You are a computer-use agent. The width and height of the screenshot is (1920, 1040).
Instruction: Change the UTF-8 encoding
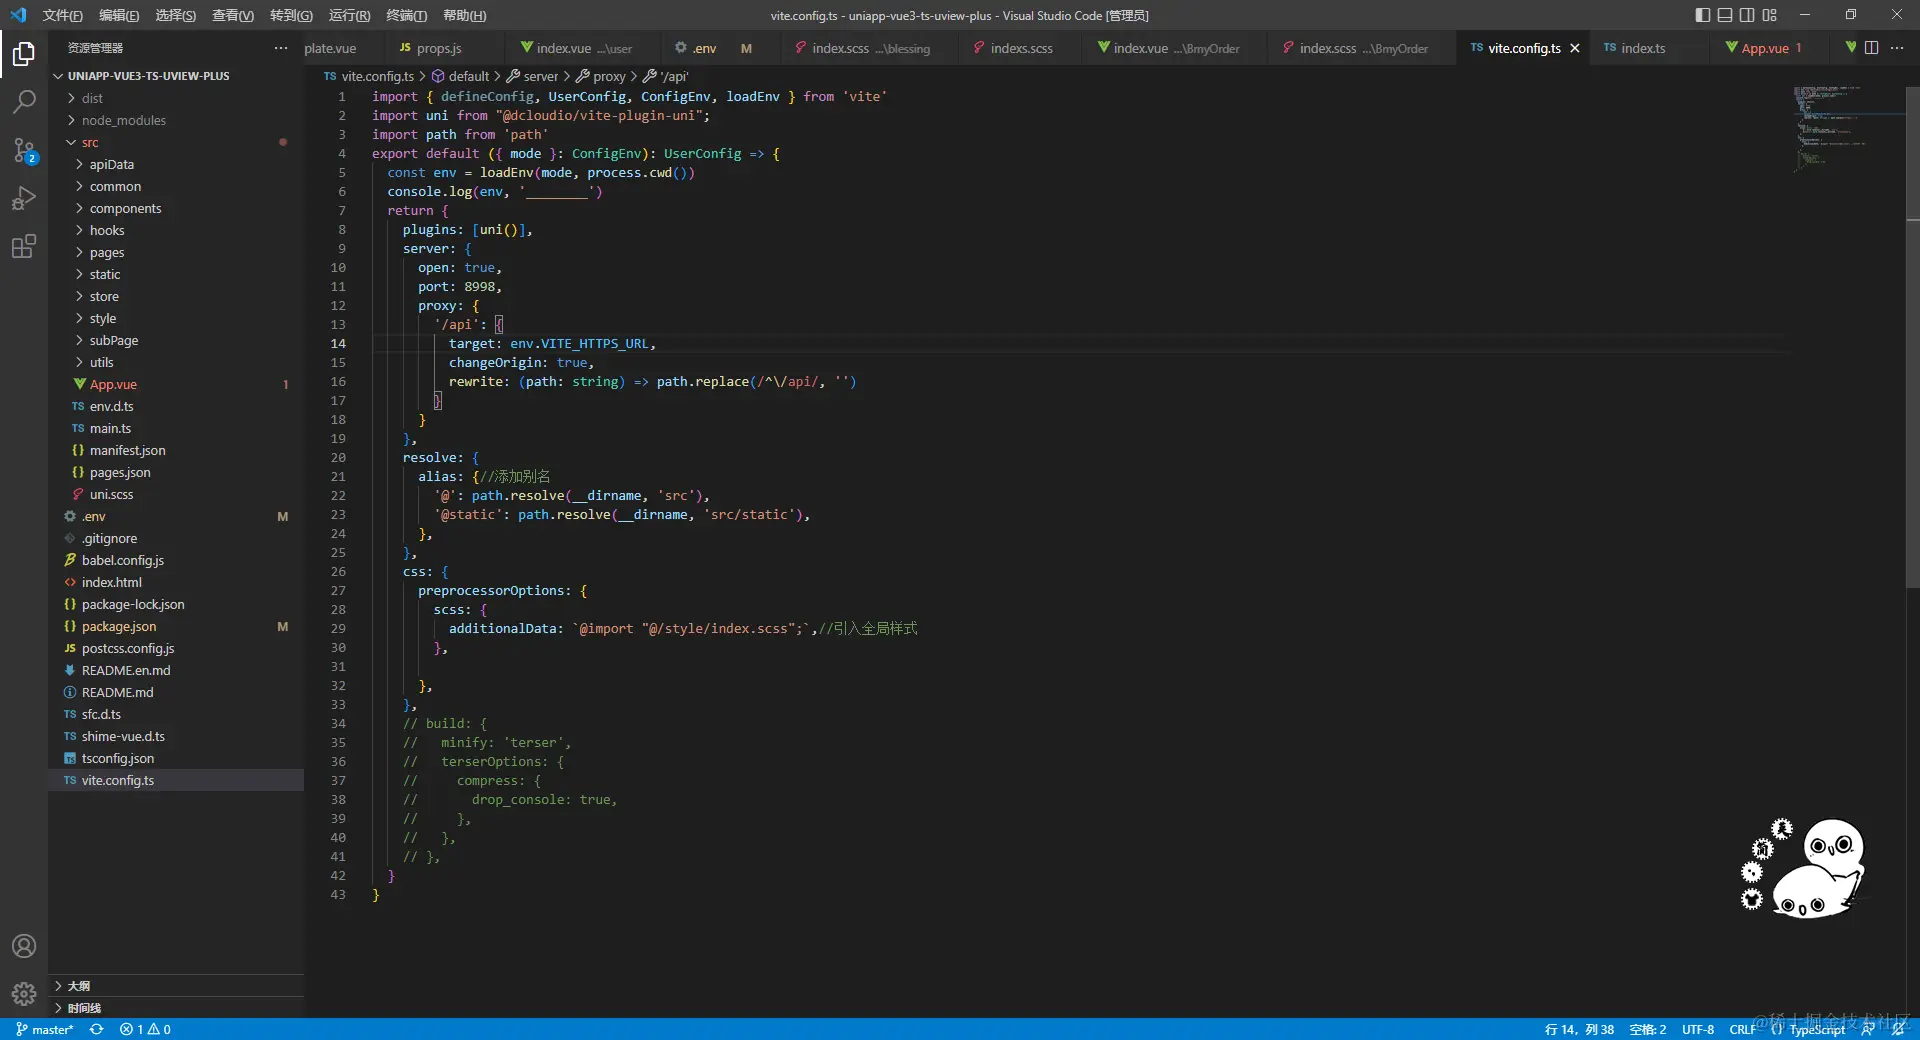point(1698,1029)
